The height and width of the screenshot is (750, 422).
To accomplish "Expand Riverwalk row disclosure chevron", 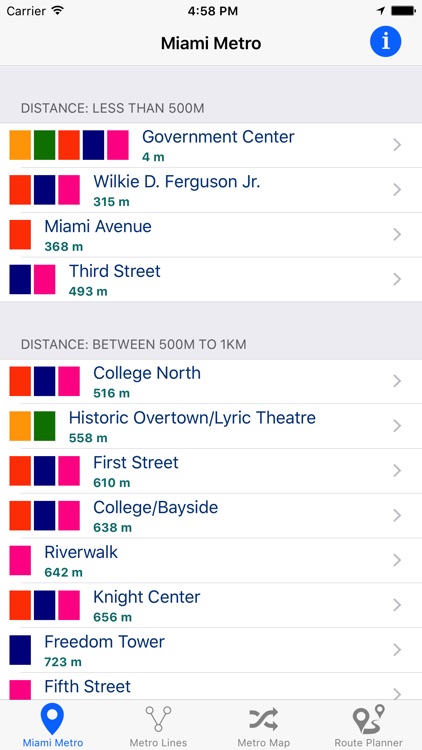I will coord(397,560).
